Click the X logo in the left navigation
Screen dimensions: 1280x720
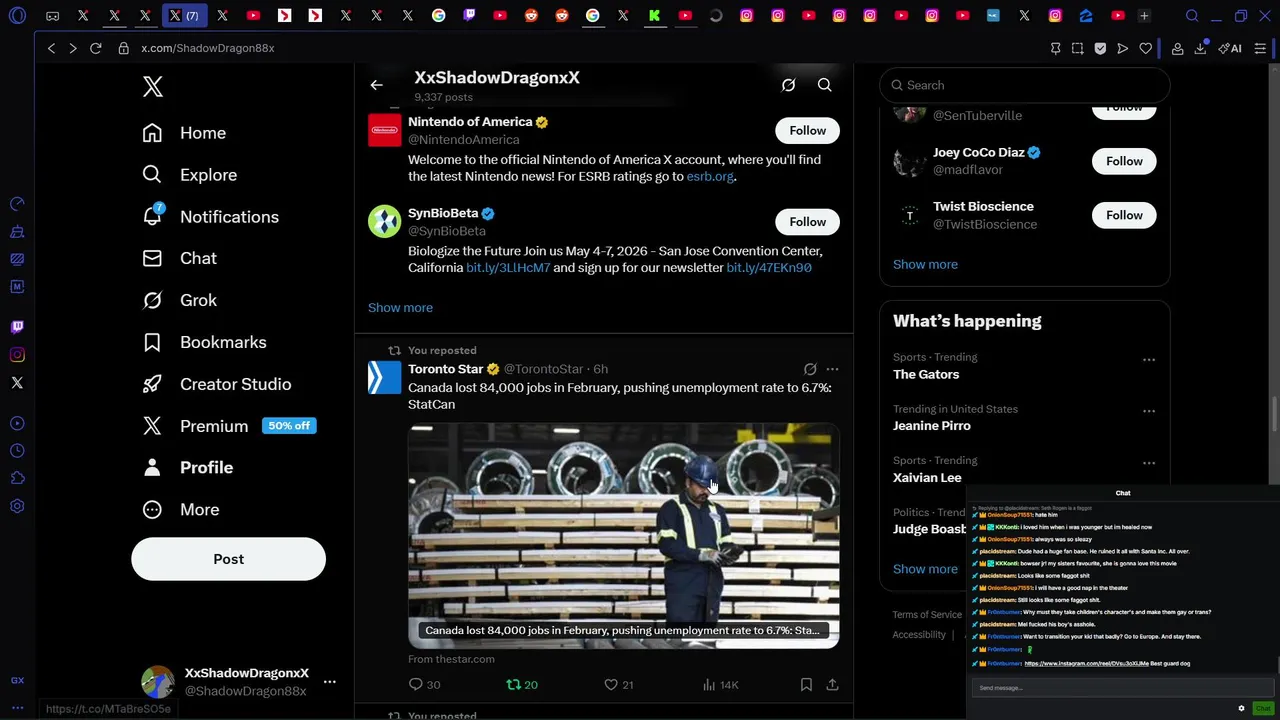point(152,87)
